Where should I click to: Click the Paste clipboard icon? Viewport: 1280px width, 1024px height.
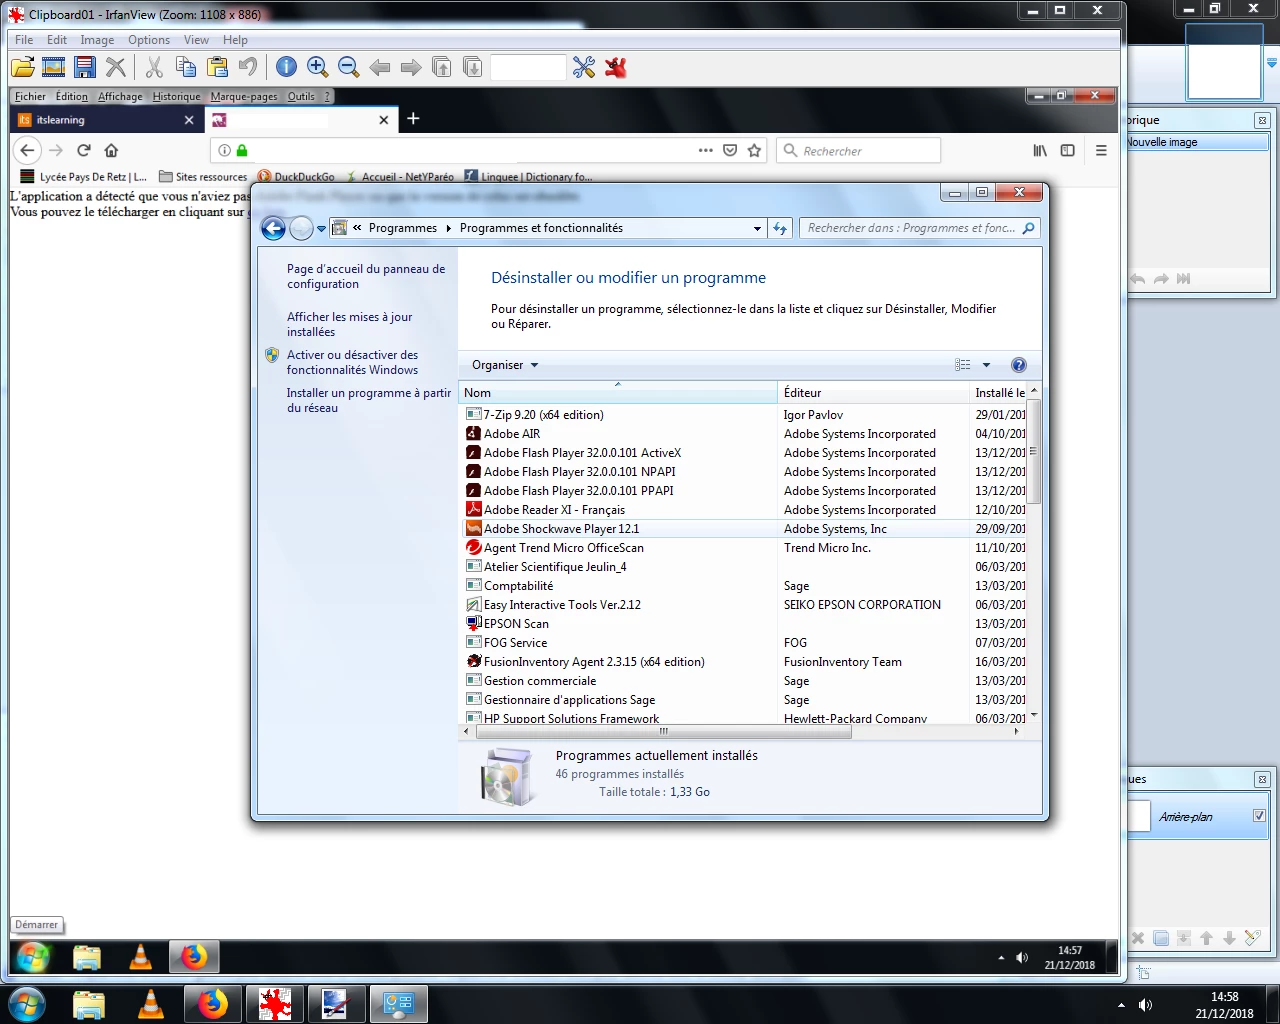[x=217, y=67]
